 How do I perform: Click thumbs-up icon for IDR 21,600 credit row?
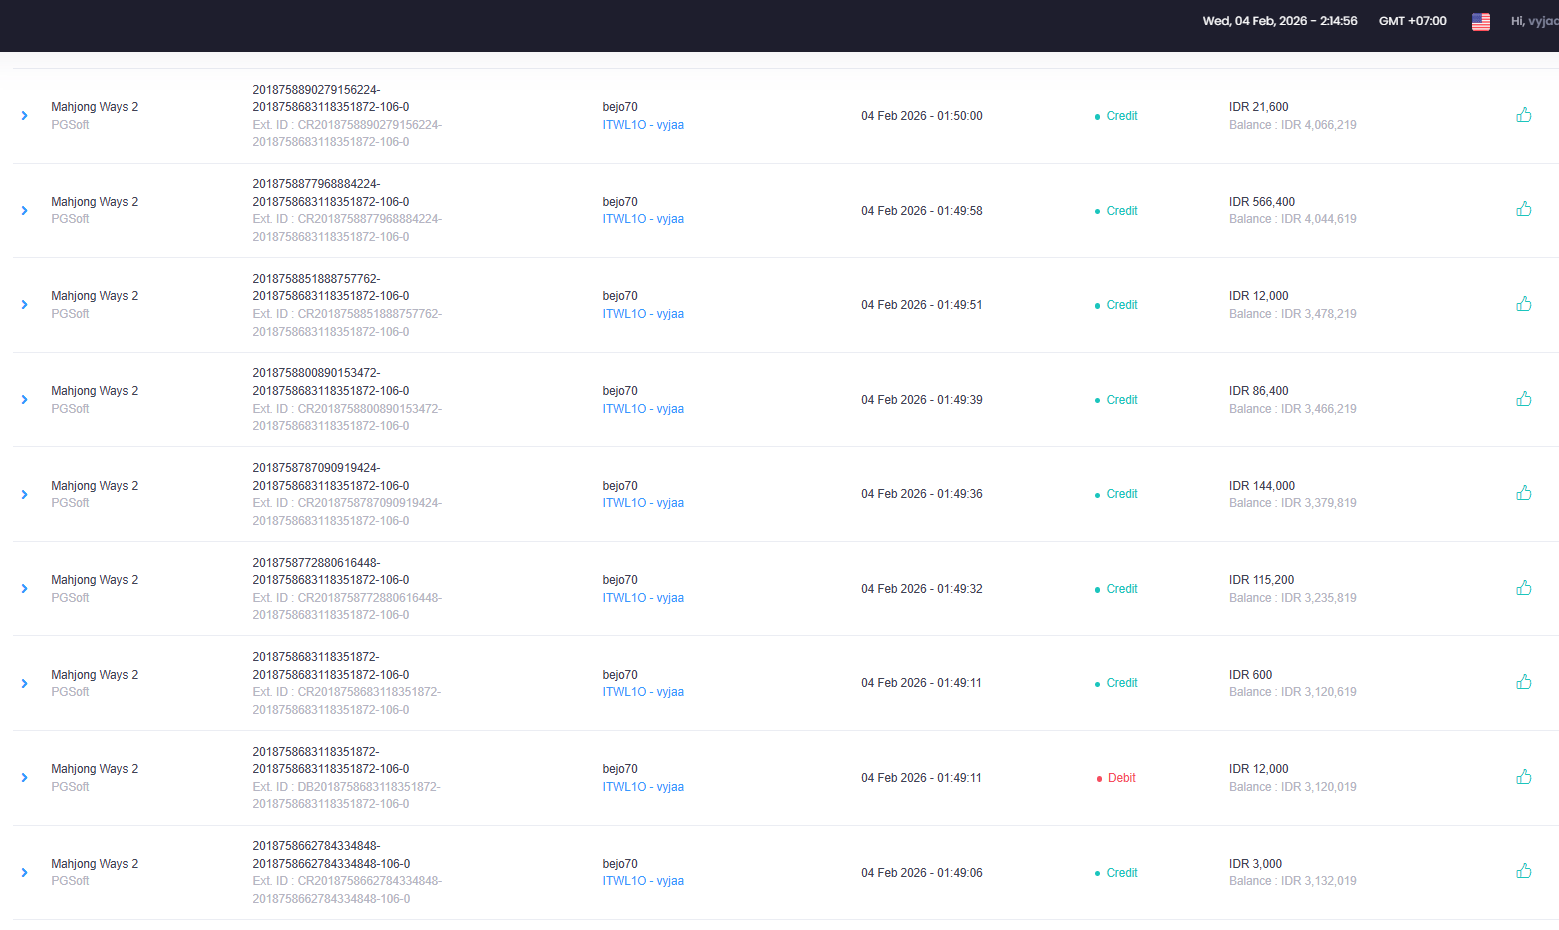pyautogui.click(x=1524, y=115)
